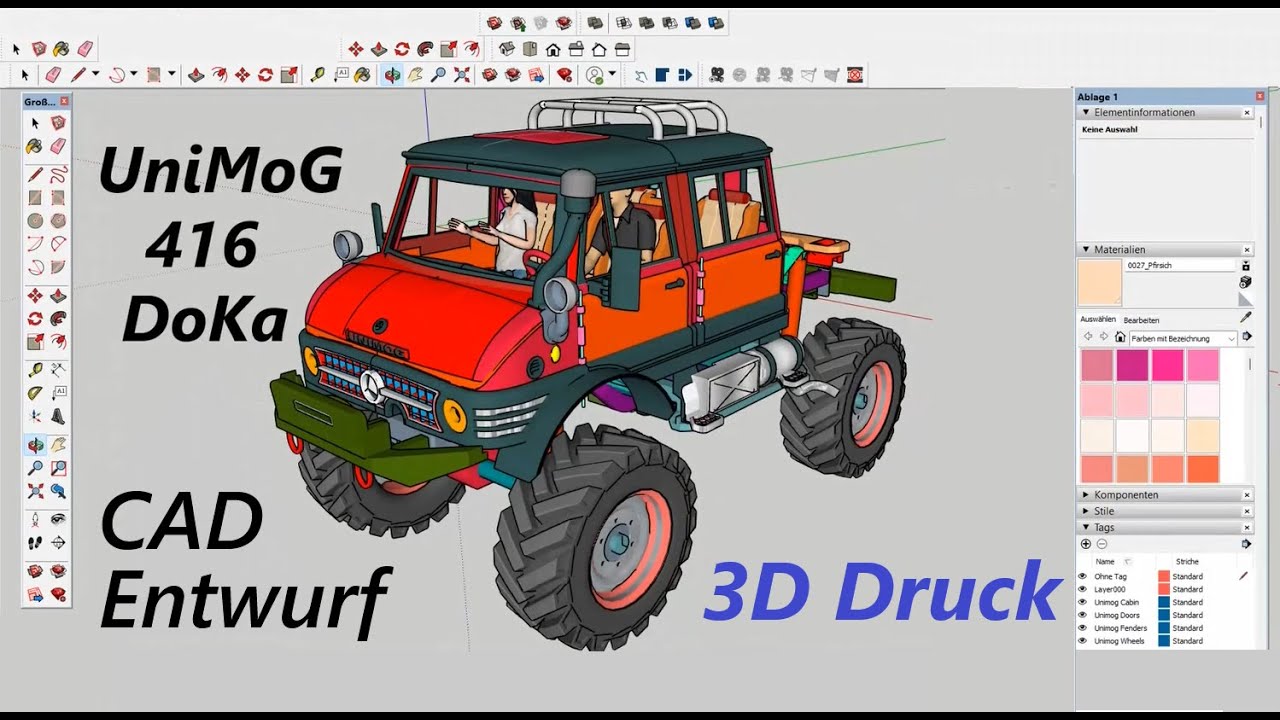
Task: Toggle Unimog Wheels tag visibility
Action: 1082,641
